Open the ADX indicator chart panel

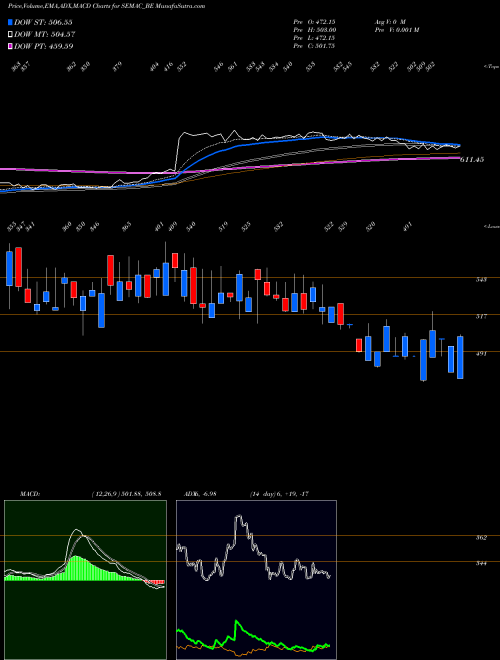pos(256,580)
